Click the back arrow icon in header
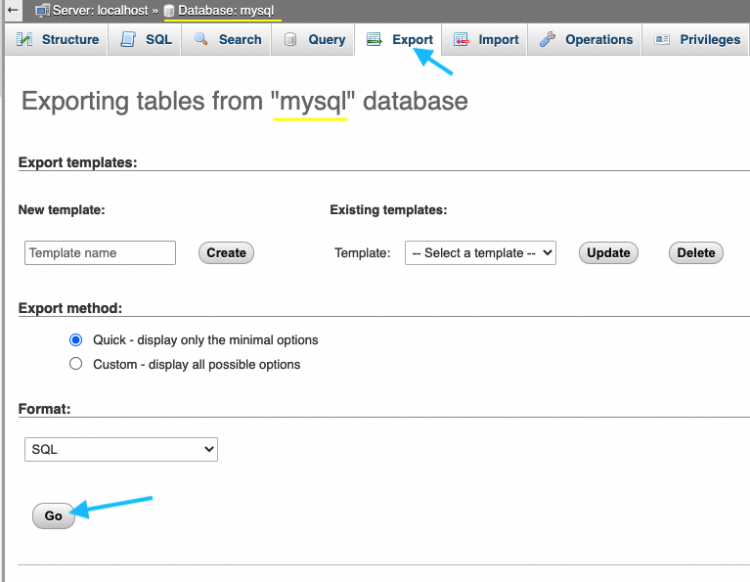The height and width of the screenshot is (582, 750). click(x=13, y=10)
